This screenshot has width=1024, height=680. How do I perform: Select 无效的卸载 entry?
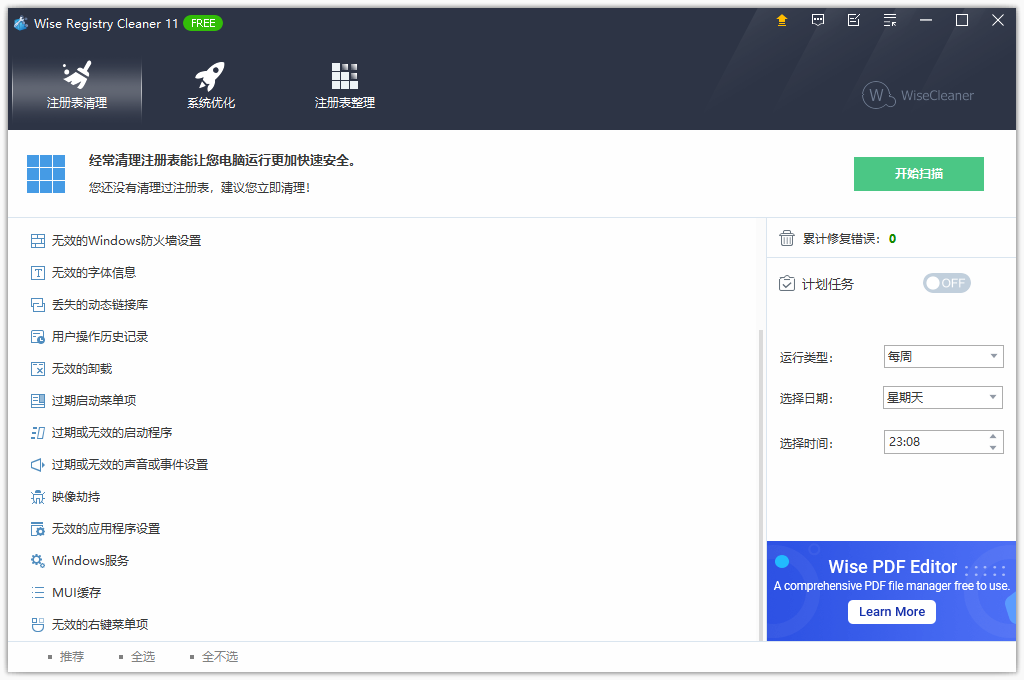tap(82, 369)
